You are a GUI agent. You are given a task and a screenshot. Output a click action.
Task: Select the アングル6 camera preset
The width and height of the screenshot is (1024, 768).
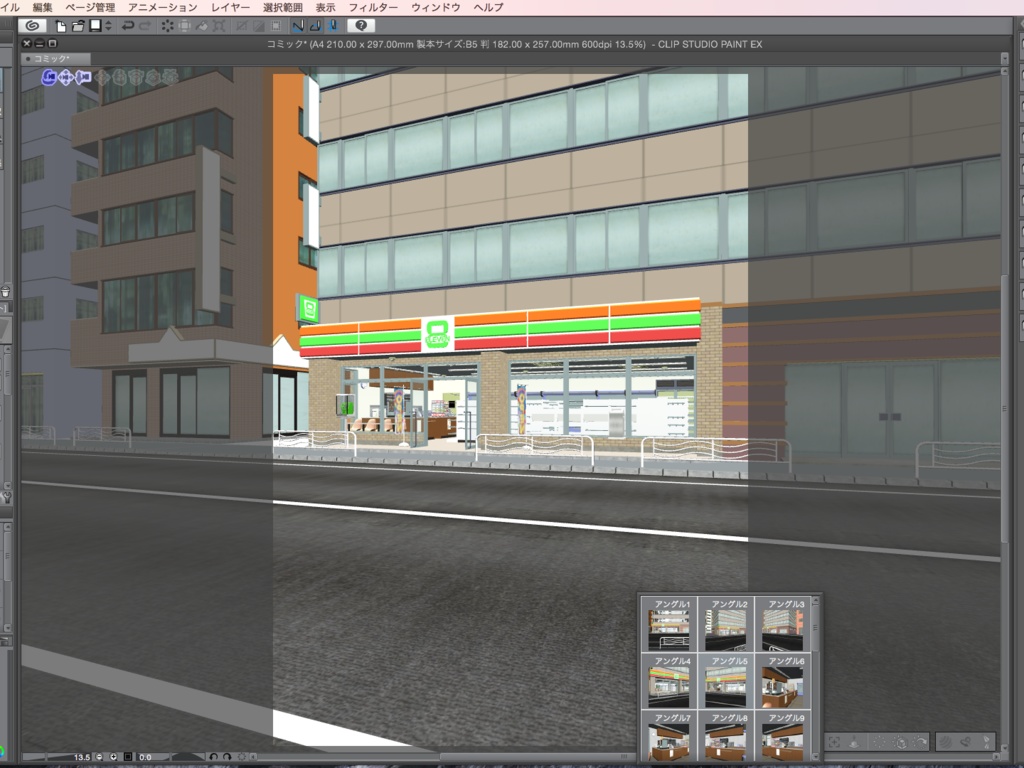point(782,680)
